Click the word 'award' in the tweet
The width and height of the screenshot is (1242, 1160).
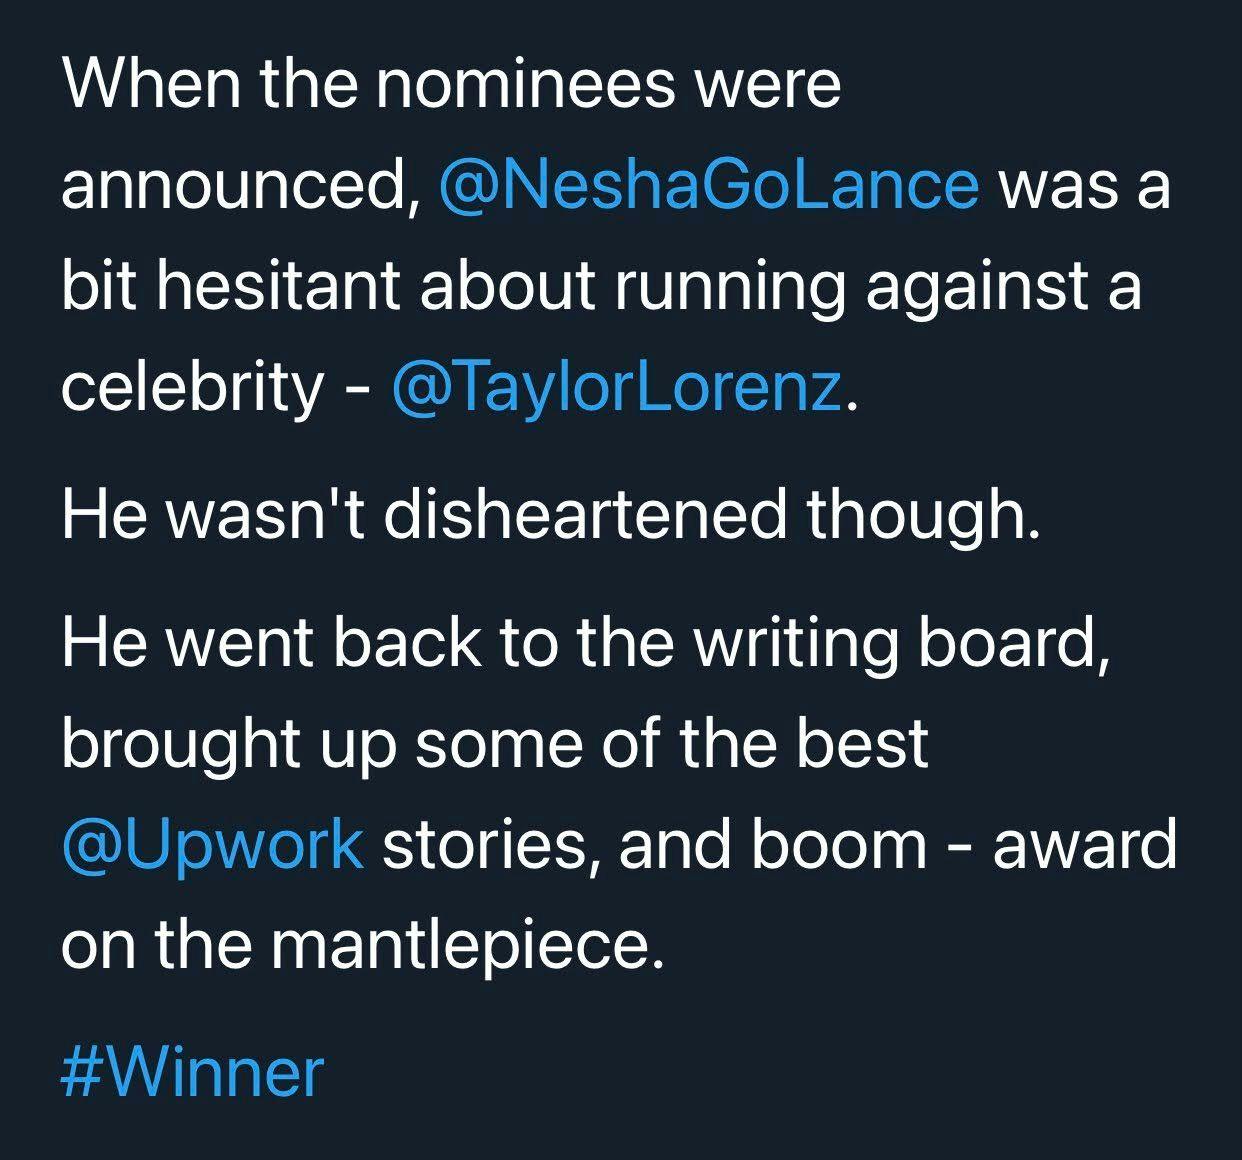coord(1084,843)
